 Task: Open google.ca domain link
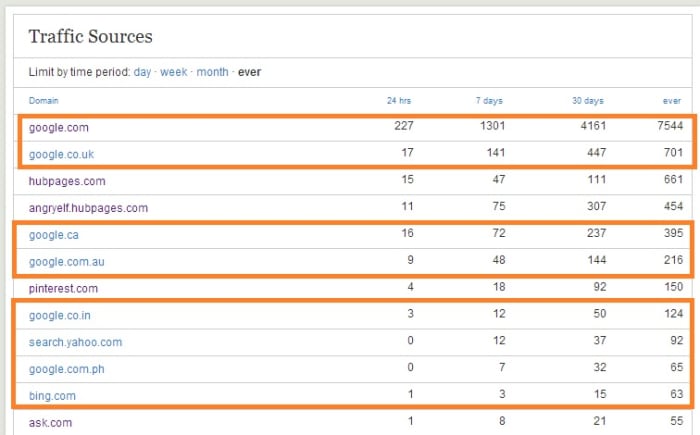coord(54,235)
